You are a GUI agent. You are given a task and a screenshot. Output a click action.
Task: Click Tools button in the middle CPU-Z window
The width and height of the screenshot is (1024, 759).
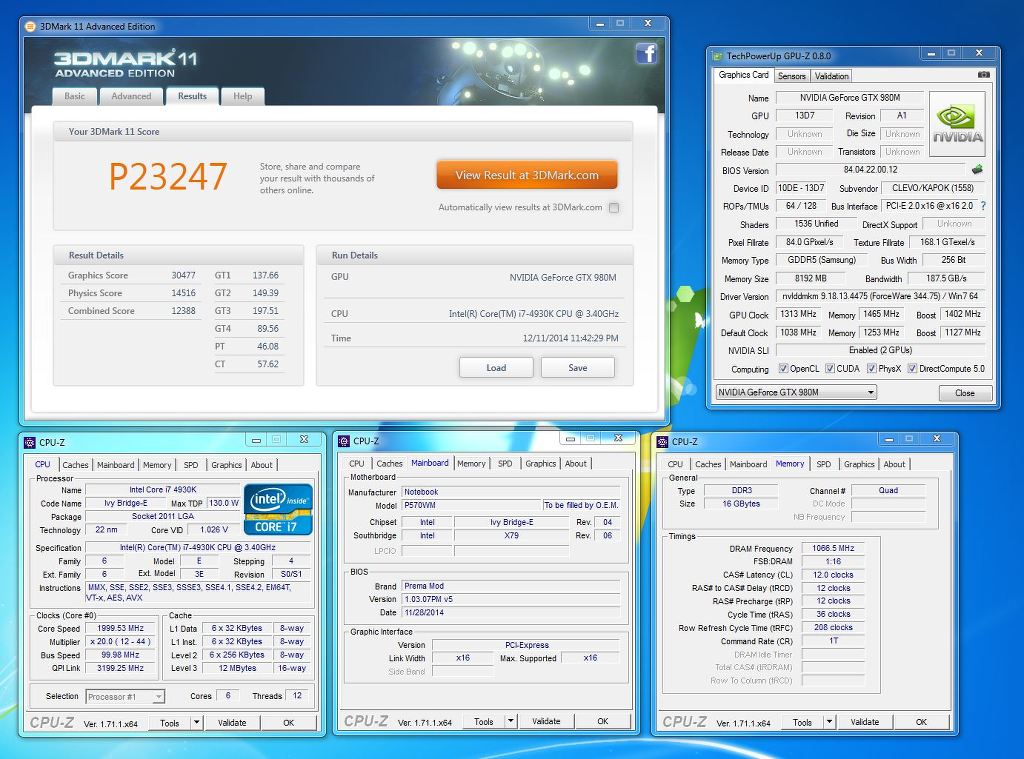tap(483, 721)
